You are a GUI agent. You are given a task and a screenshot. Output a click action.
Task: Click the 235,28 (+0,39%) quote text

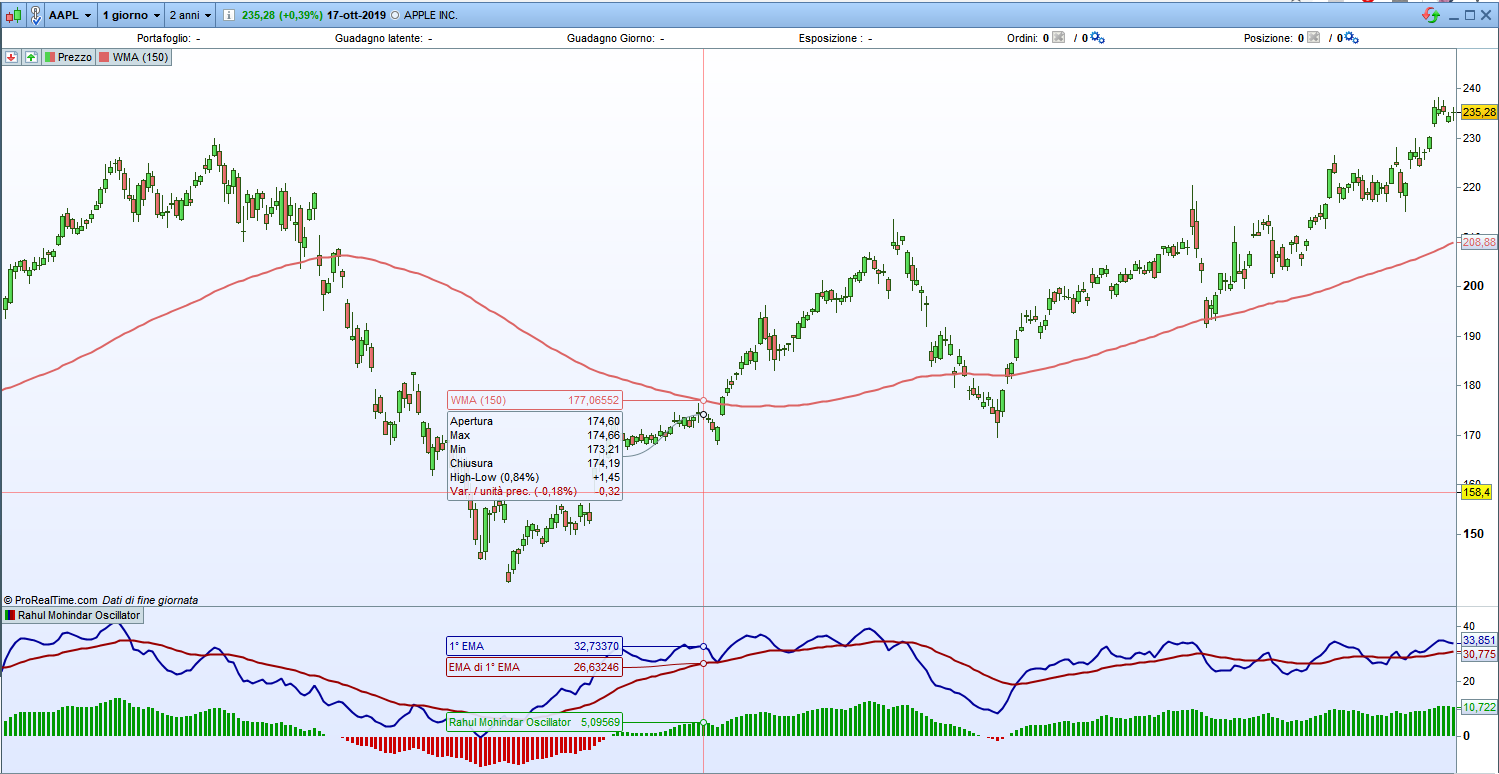[283, 16]
